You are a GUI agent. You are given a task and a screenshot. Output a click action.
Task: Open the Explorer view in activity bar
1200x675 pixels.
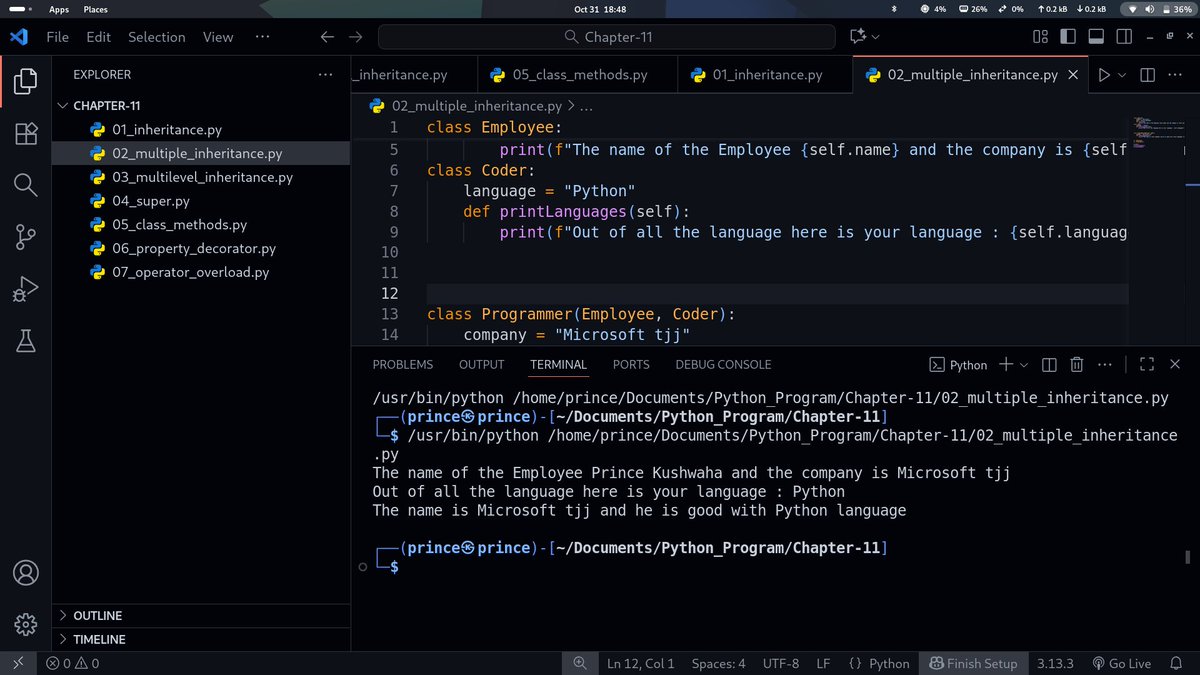(25, 81)
